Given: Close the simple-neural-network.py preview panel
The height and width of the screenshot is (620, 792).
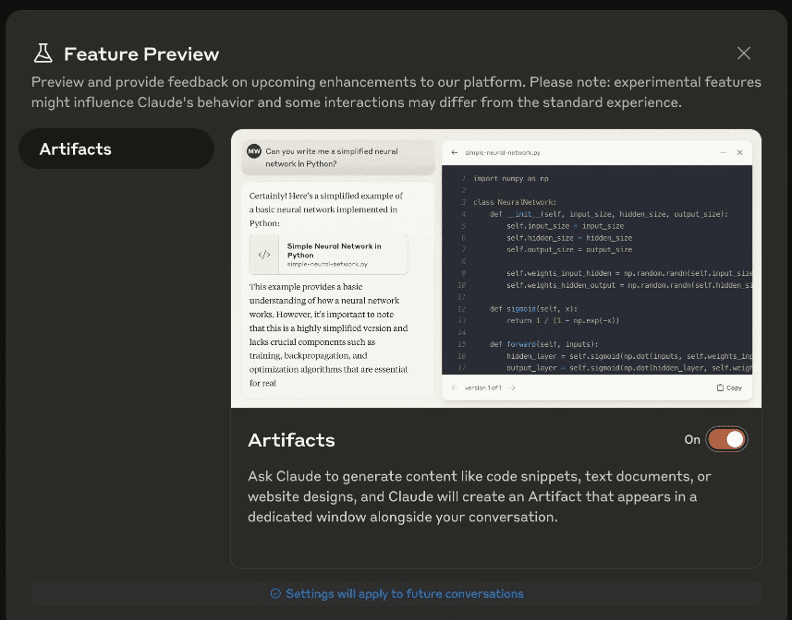Looking at the screenshot, I should pyautogui.click(x=739, y=152).
